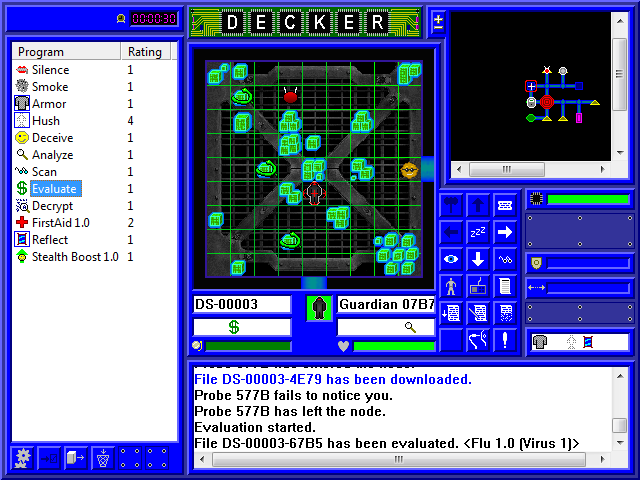Click the red bullseye node on map
The width and height of the screenshot is (640, 480).
[x=547, y=102]
